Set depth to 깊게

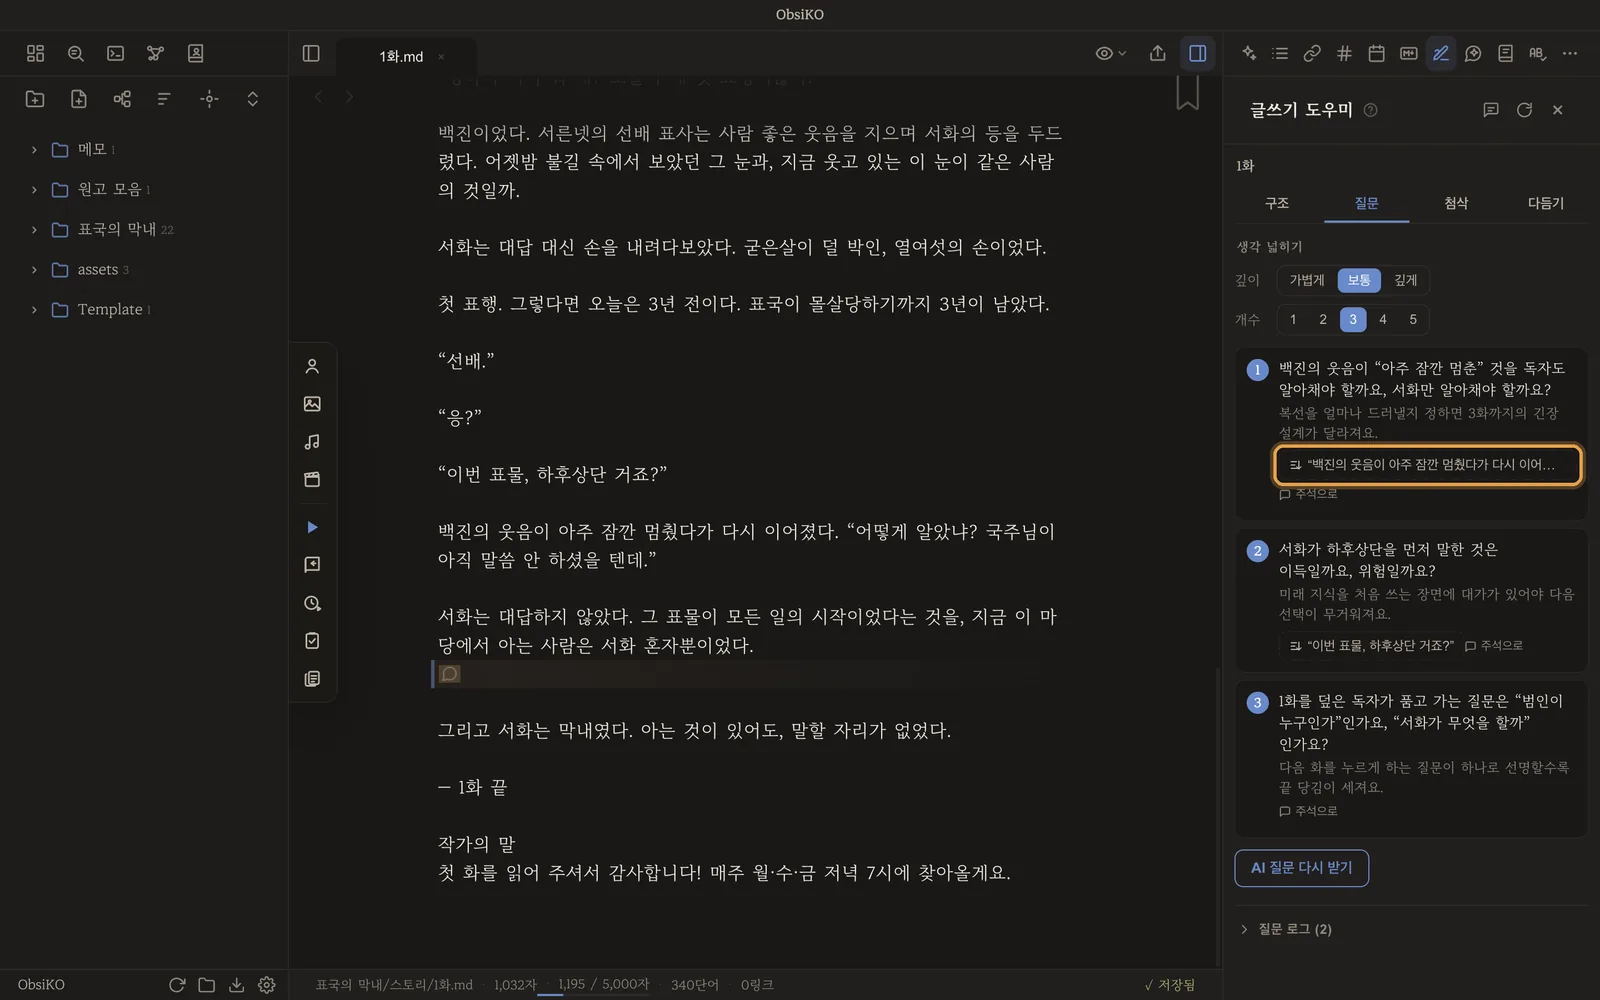(1406, 280)
